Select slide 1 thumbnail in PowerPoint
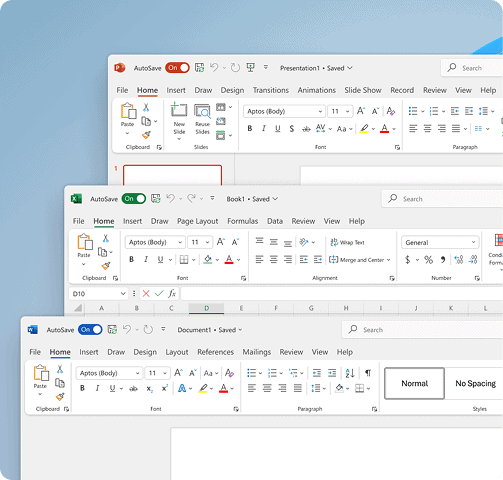This screenshot has height=480, width=503. pyautogui.click(x=172, y=175)
